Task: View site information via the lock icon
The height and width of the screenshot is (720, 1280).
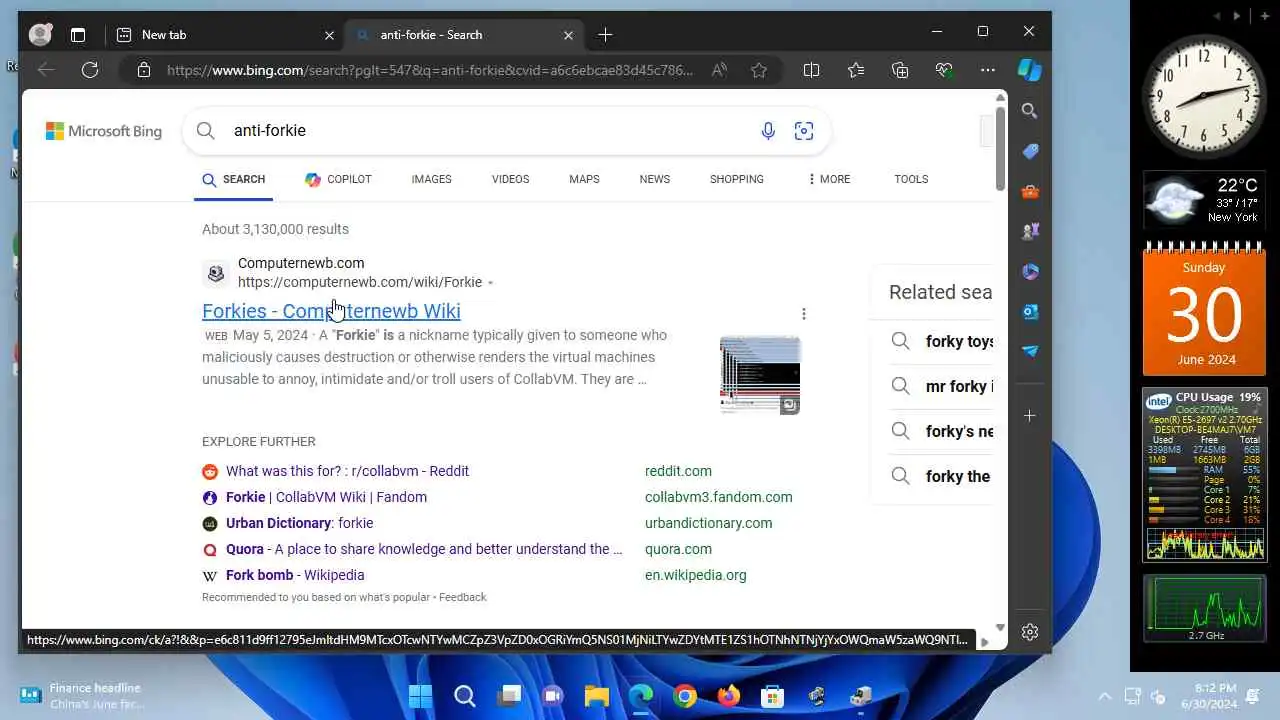Action: [x=144, y=70]
